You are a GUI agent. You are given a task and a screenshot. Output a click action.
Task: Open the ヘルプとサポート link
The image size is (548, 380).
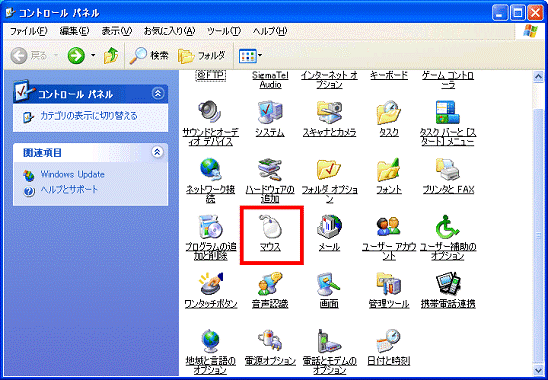click(69, 189)
